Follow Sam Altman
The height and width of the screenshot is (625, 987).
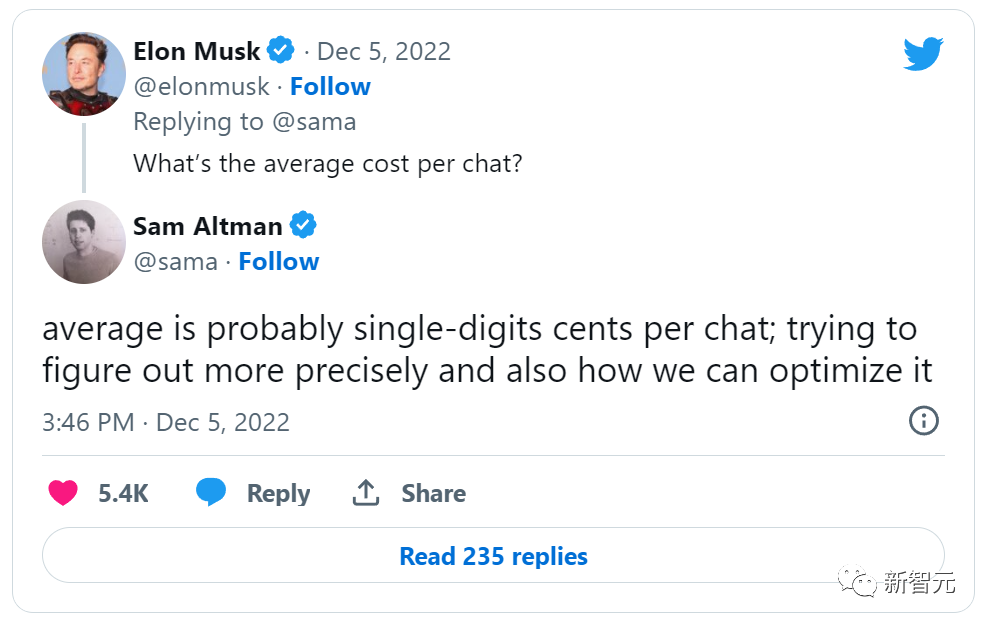(278, 262)
